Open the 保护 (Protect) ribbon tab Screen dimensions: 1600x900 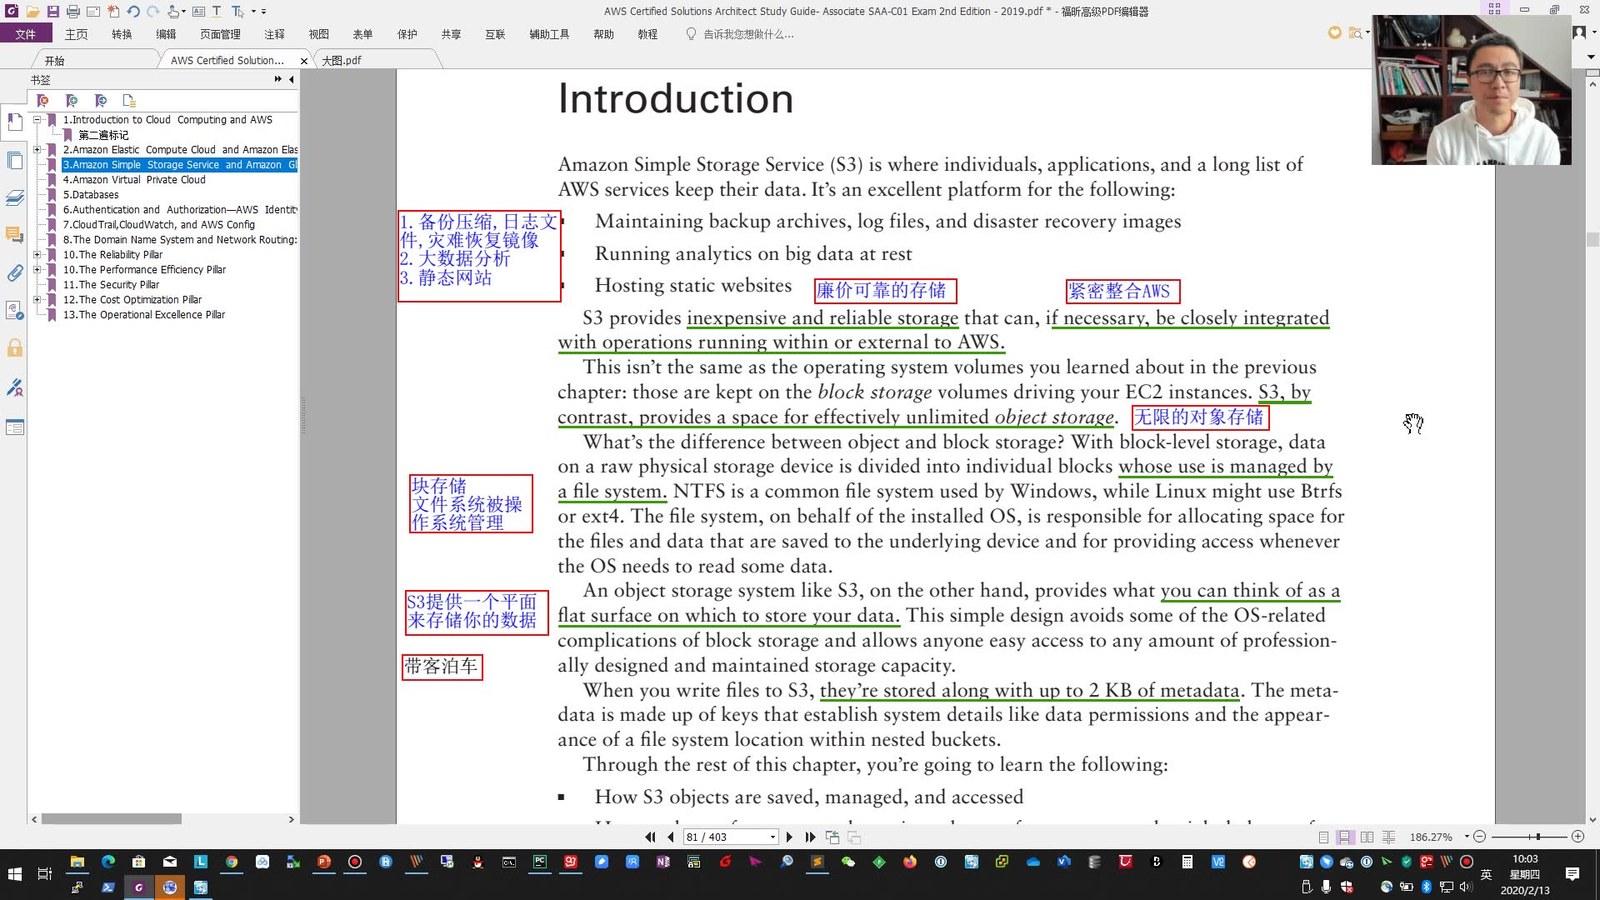407,34
